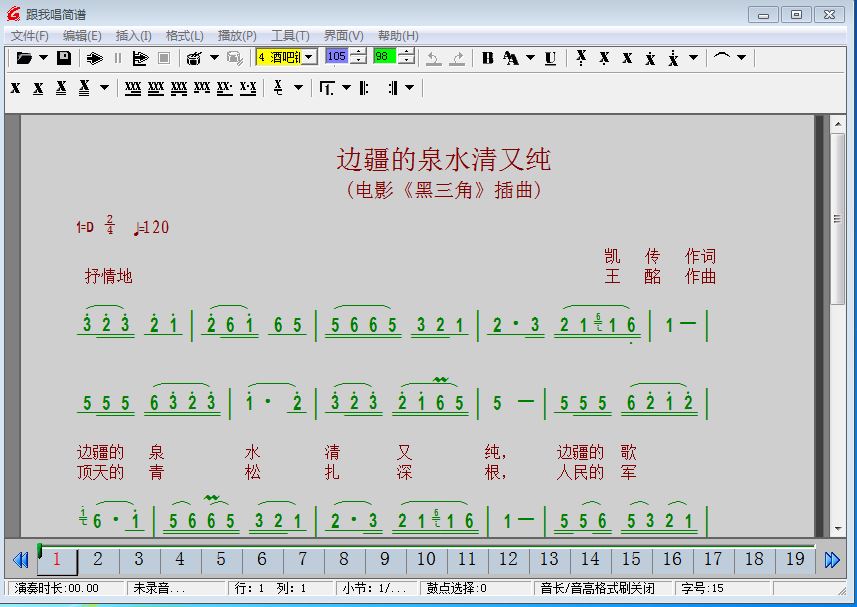
Task: Open the file open dropdown arrow
Action: pyautogui.click(x=42, y=57)
